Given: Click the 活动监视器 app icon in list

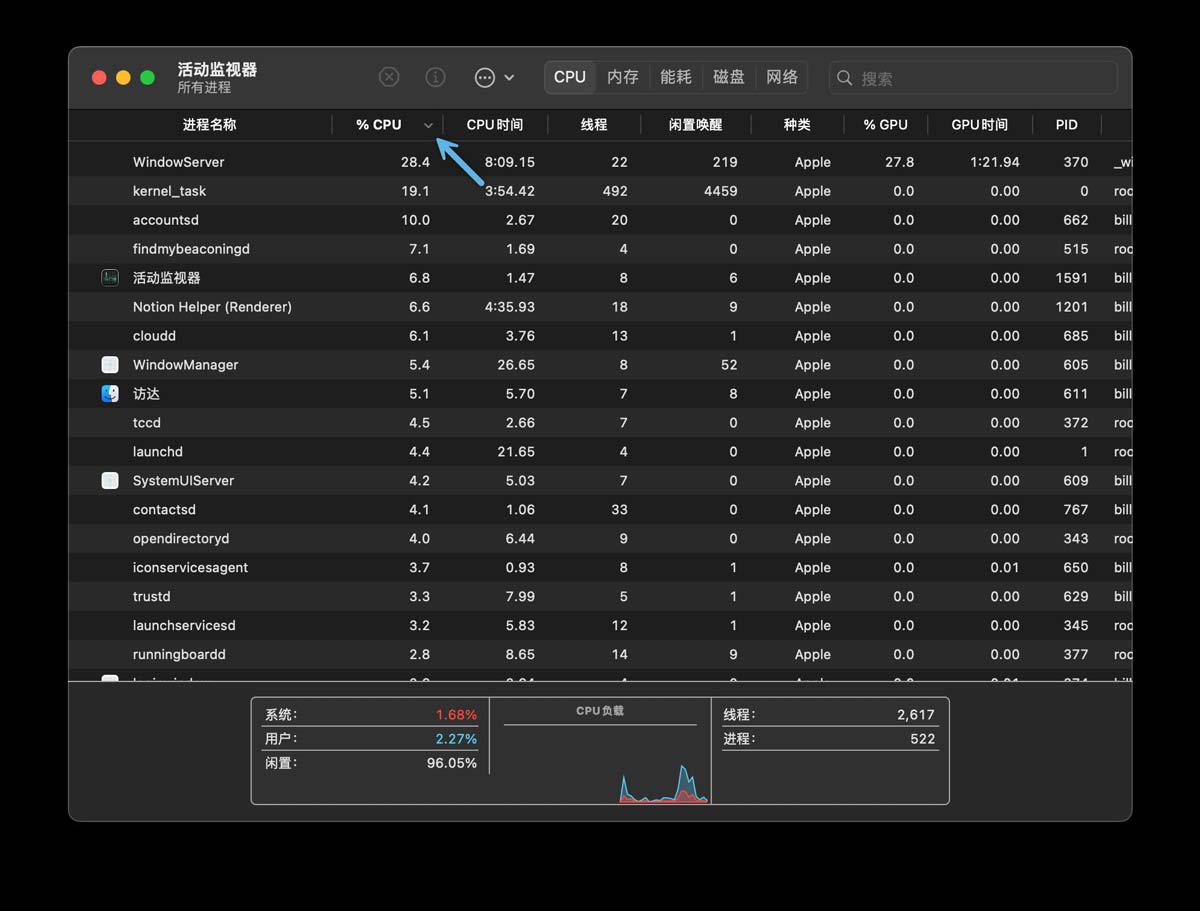Looking at the screenshot, I should tap(110, 278).
